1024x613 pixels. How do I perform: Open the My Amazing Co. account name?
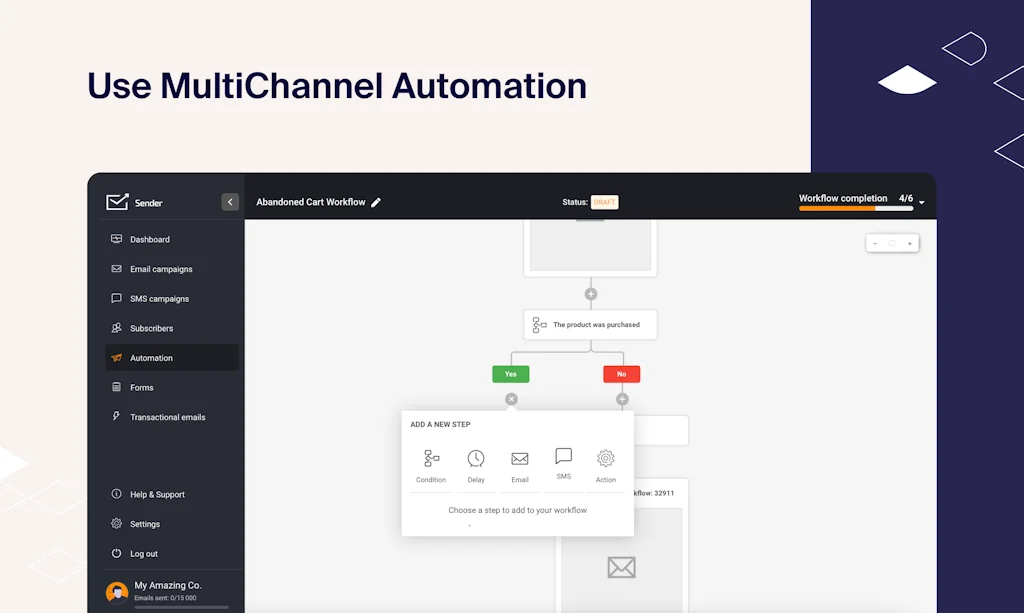(168, 585)
